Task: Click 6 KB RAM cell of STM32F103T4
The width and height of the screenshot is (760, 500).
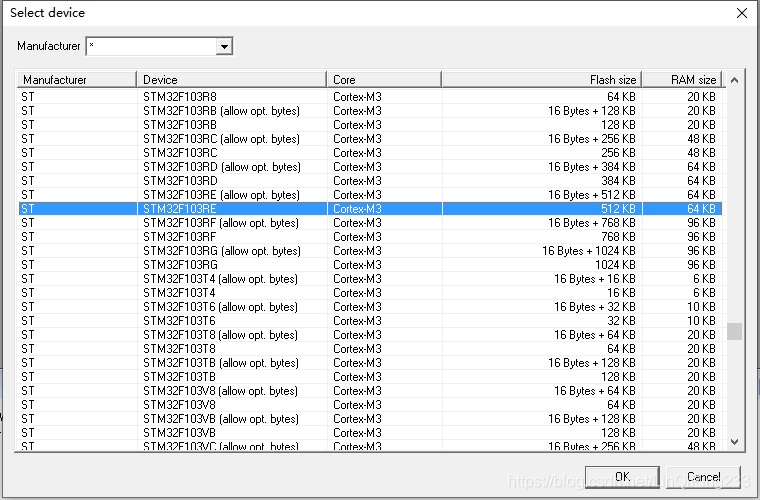Action: click(704, 293)
